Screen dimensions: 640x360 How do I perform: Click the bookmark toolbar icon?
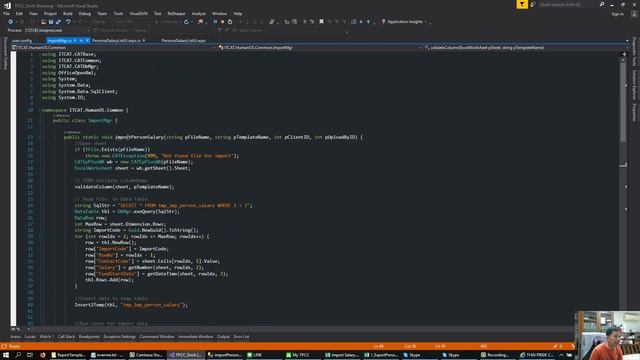pos(321,22)
